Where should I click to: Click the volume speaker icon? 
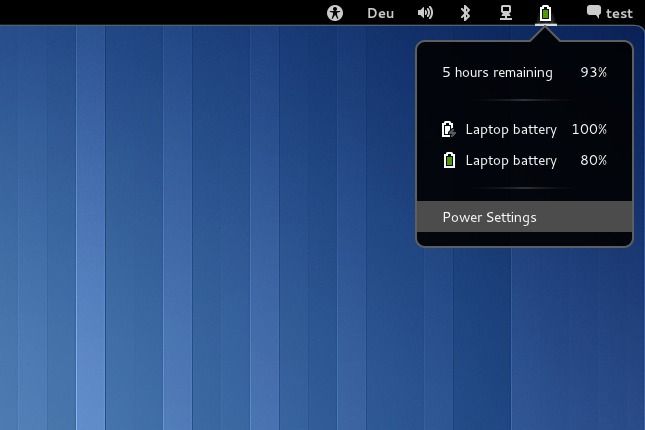(x=425, y=13)
